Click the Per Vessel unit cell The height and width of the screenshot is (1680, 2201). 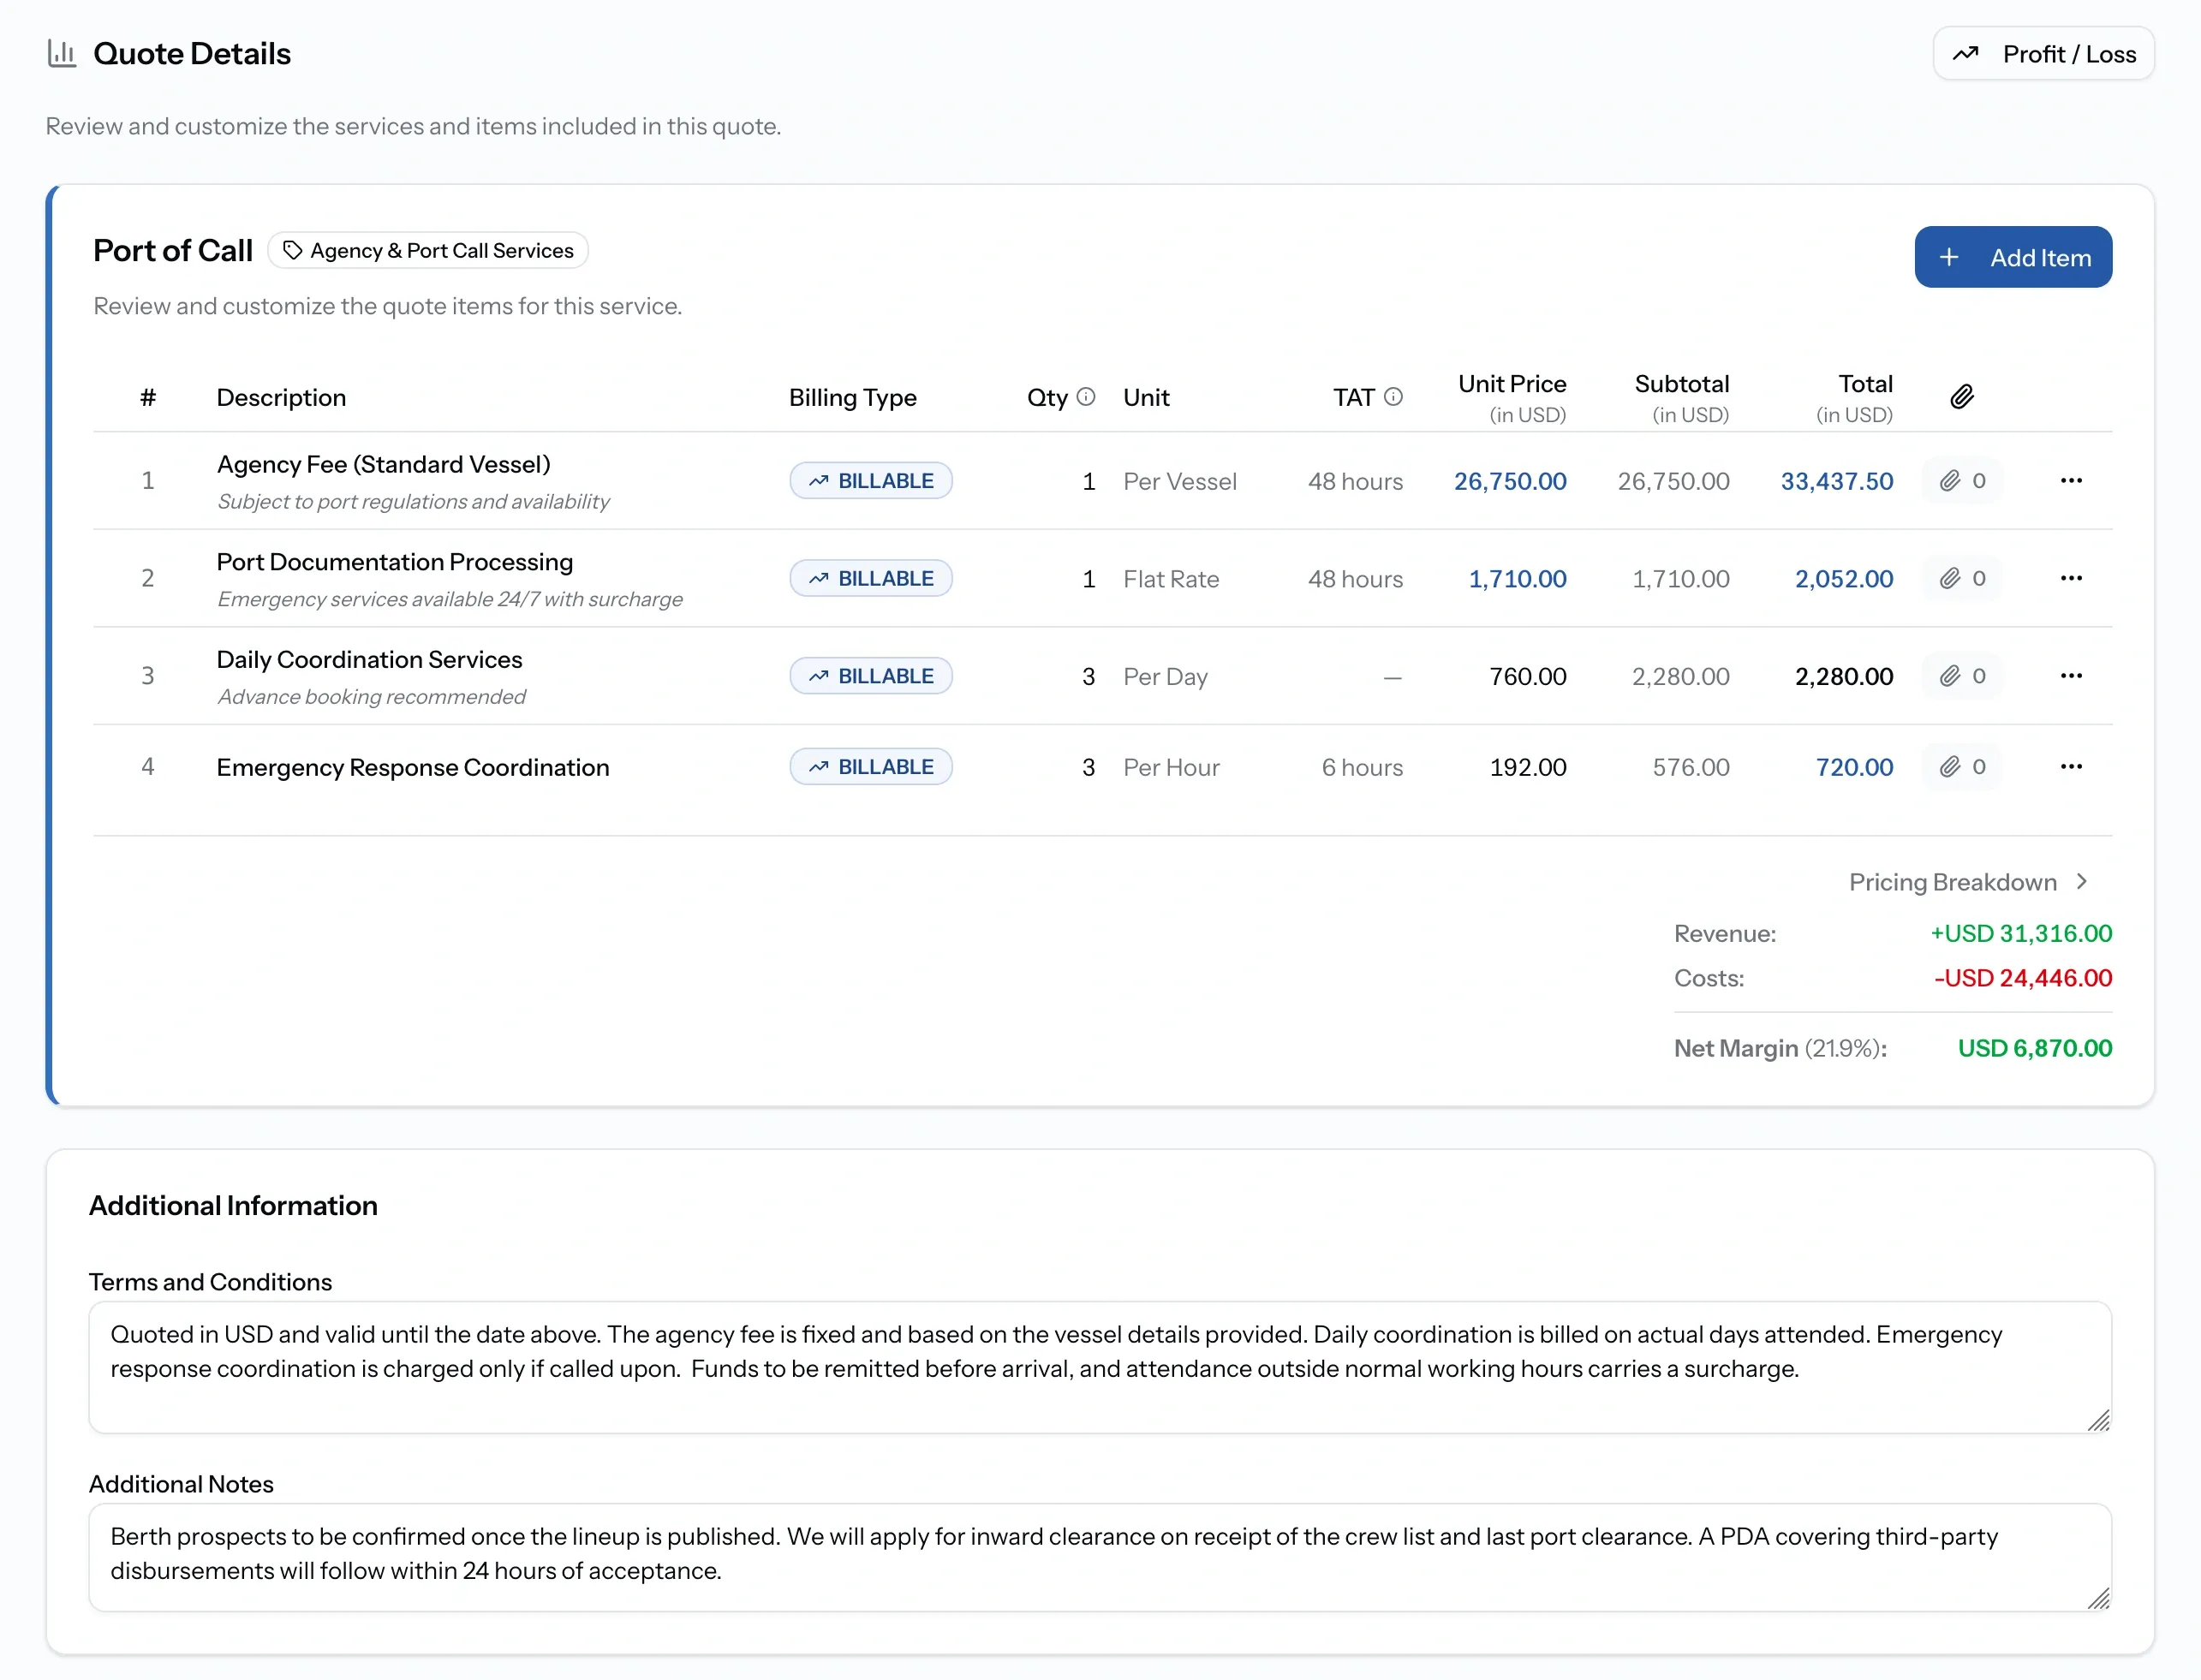1179,481
